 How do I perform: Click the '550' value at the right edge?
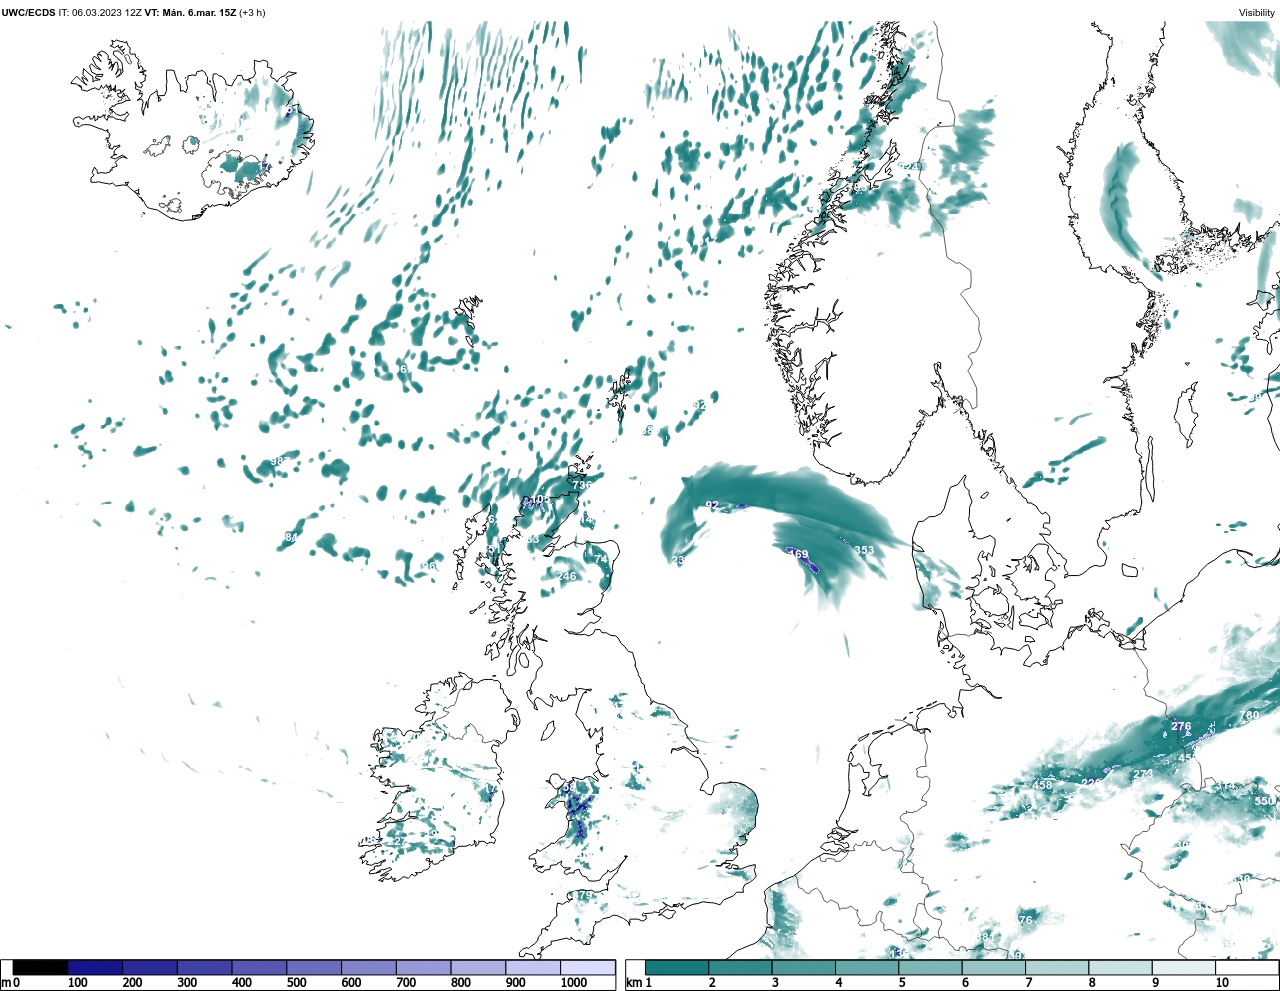click(x=1265, y=801)
